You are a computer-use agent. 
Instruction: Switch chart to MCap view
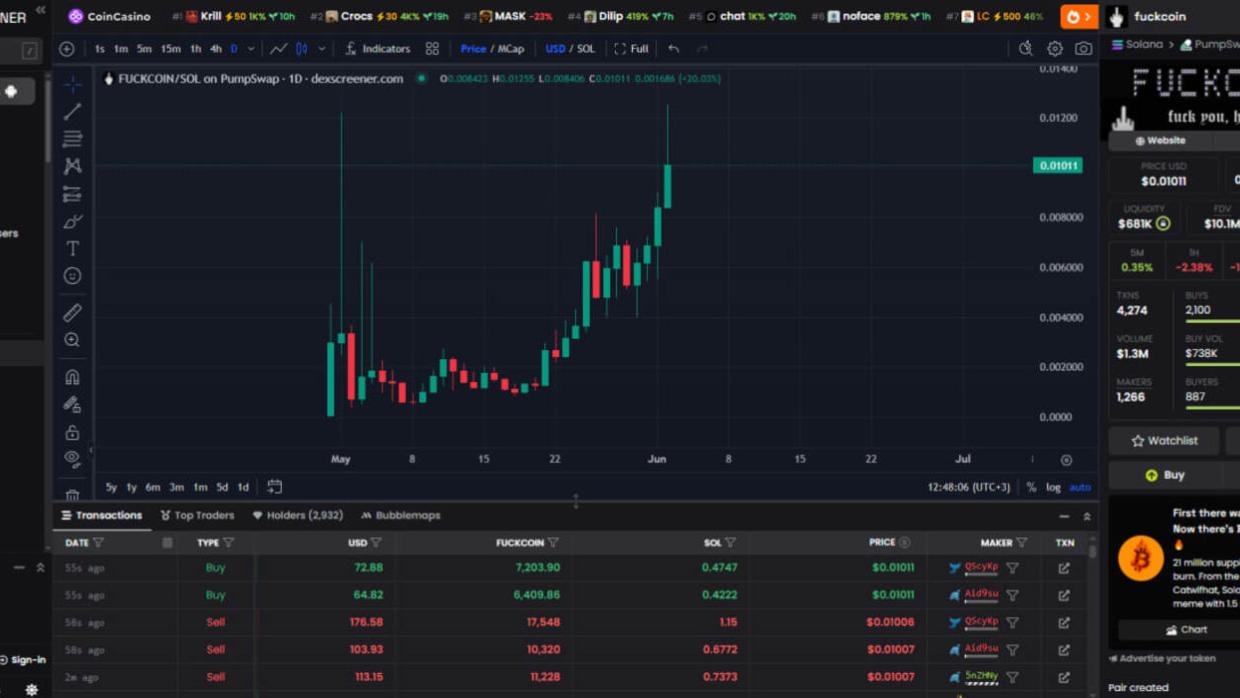(511, 48)
